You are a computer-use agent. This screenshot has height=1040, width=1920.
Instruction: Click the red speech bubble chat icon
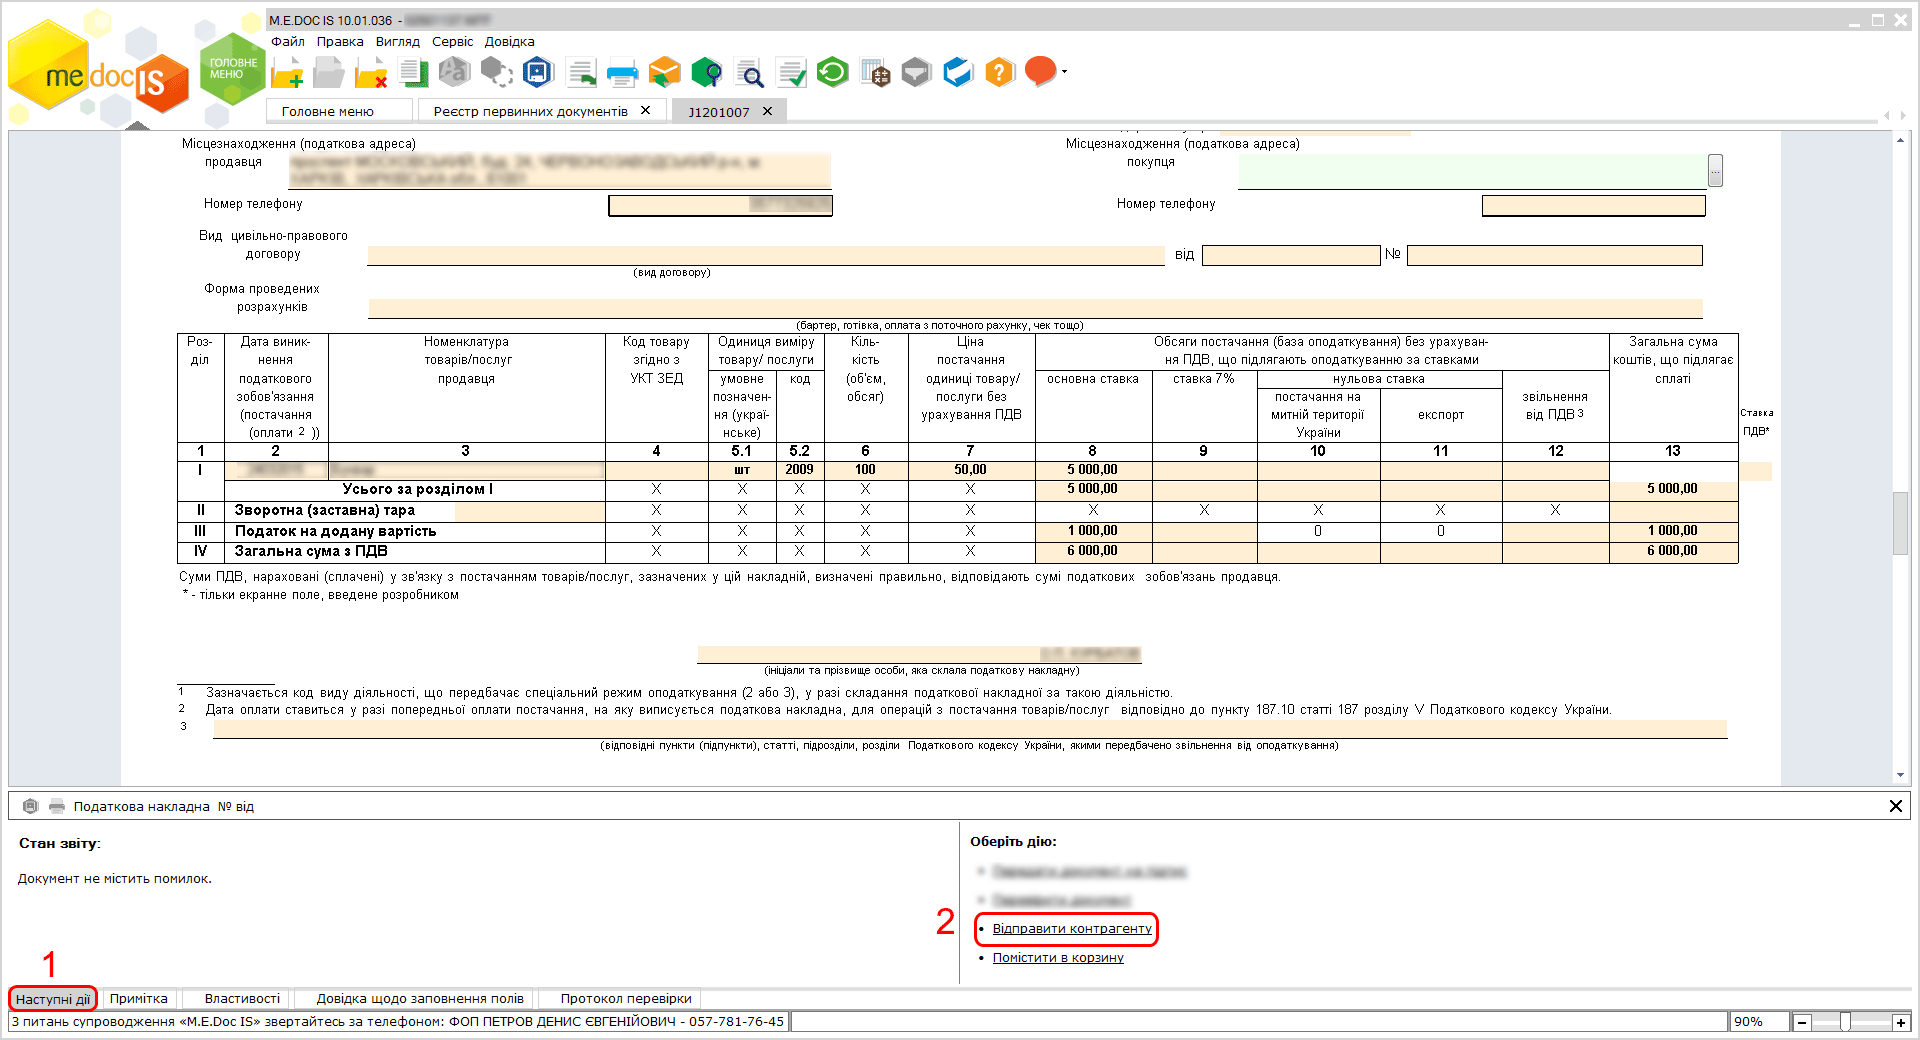1041,72
